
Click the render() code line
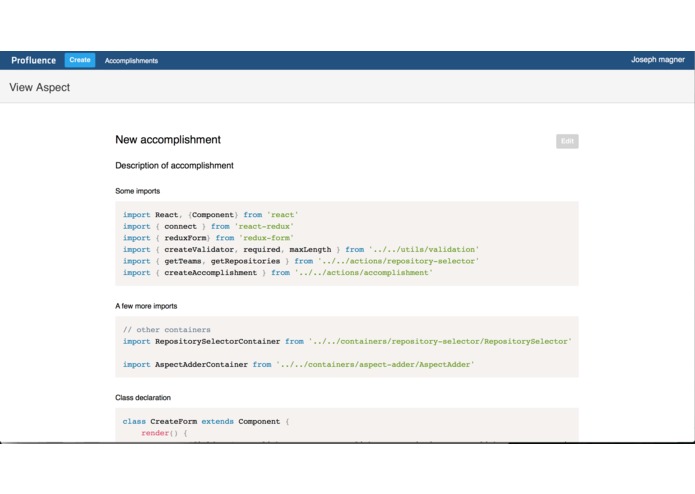(164, 433)
